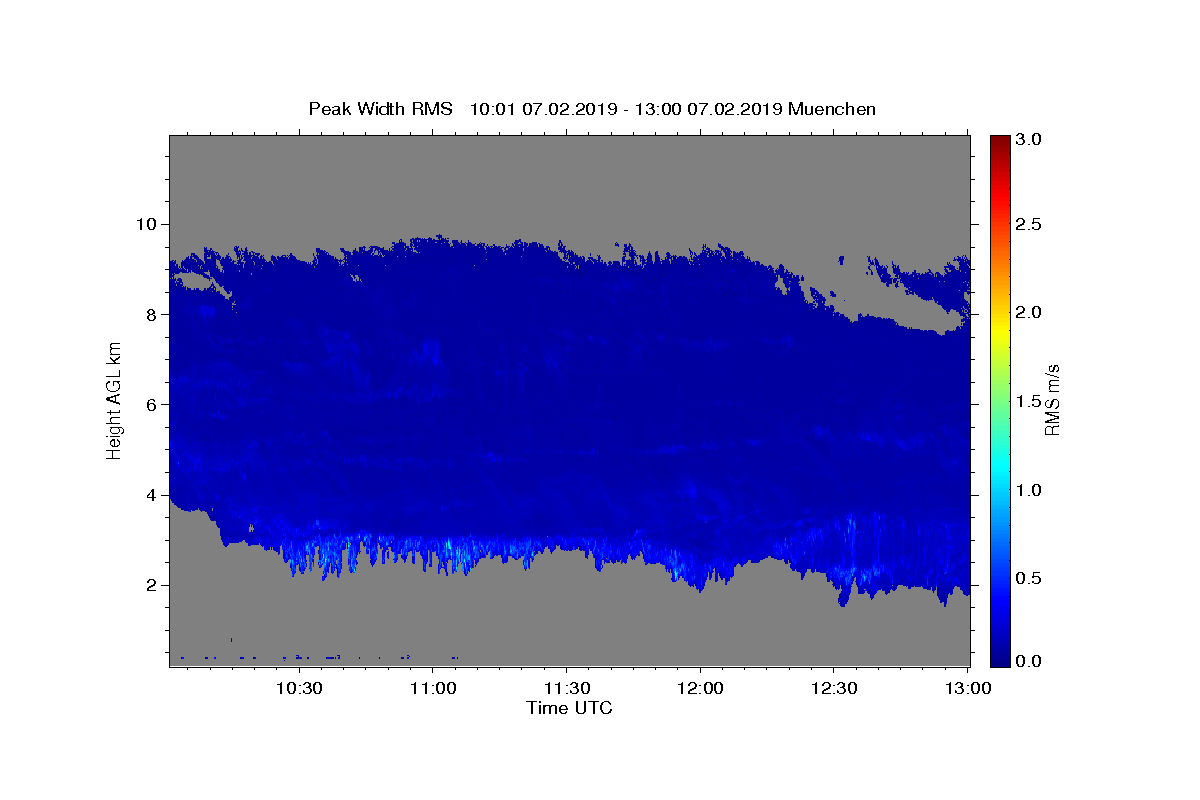Pick the green middle of colorbar
The width and height of the screenshot is (1200, 800).
click(x=999, y=400)
